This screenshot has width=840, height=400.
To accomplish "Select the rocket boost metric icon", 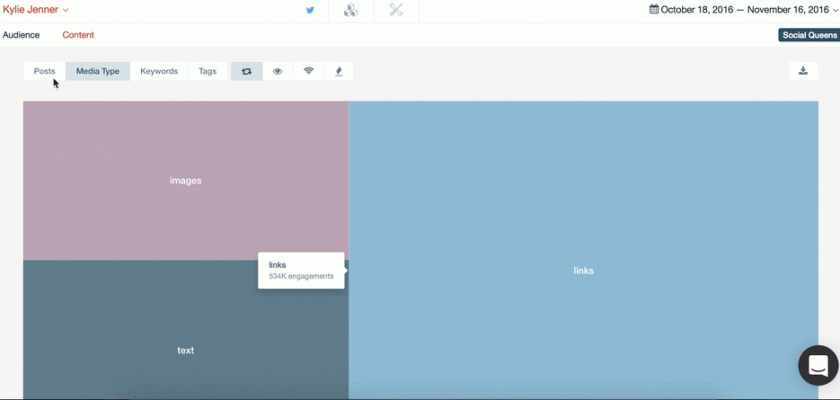I will pos(338,72).
